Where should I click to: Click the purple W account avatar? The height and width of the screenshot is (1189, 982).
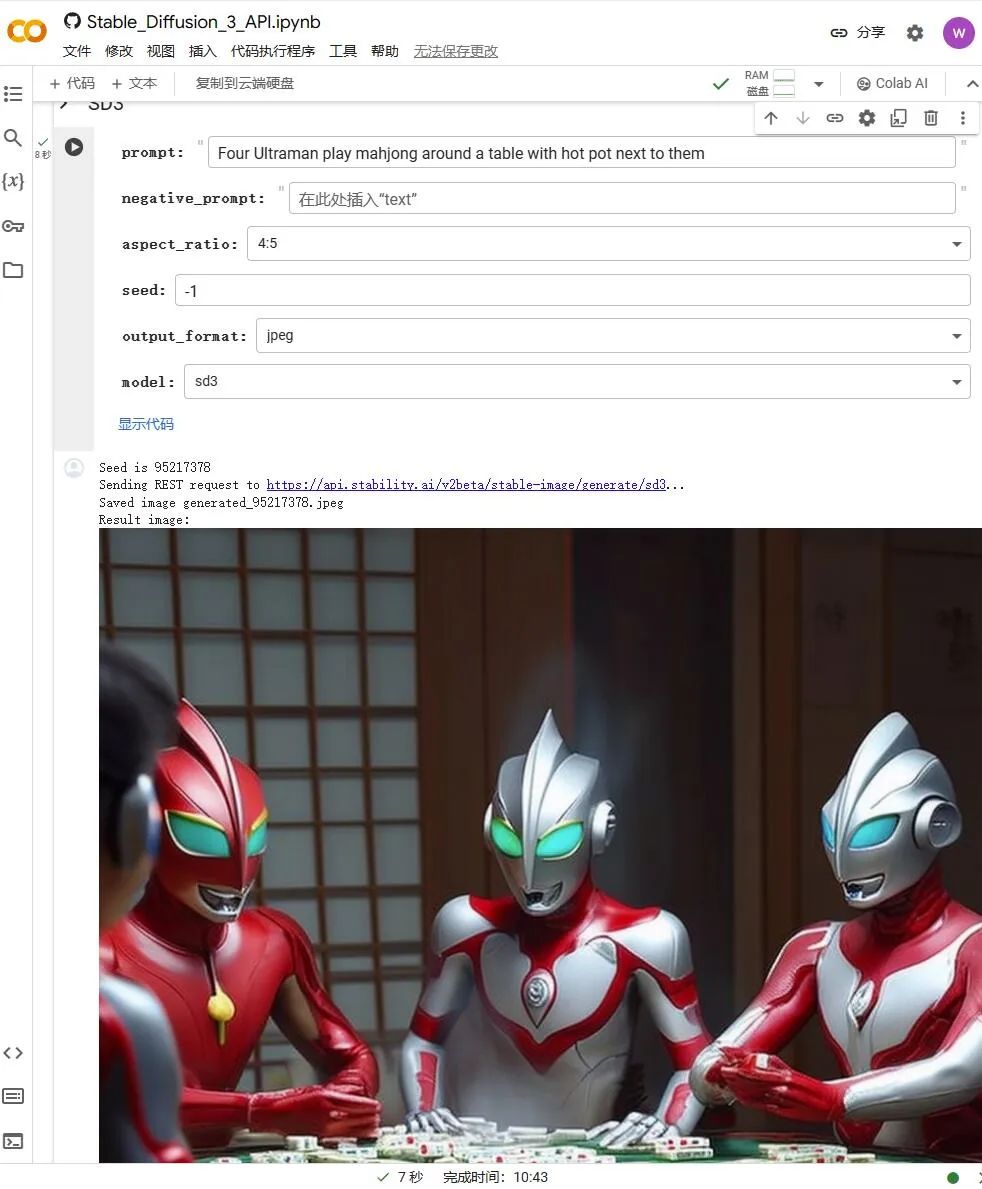pyautogui.click(x=958, y=33)
